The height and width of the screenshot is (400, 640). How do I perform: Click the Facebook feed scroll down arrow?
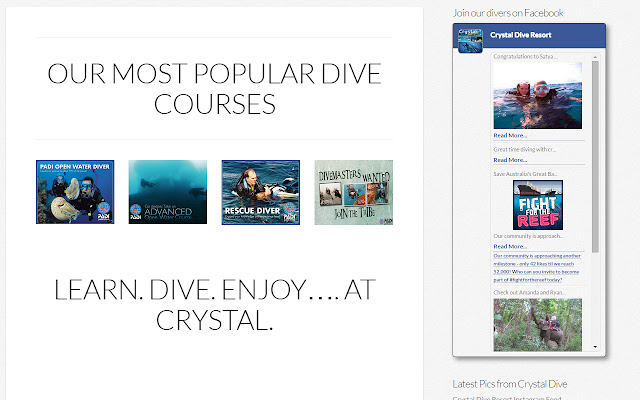point(595,347)
